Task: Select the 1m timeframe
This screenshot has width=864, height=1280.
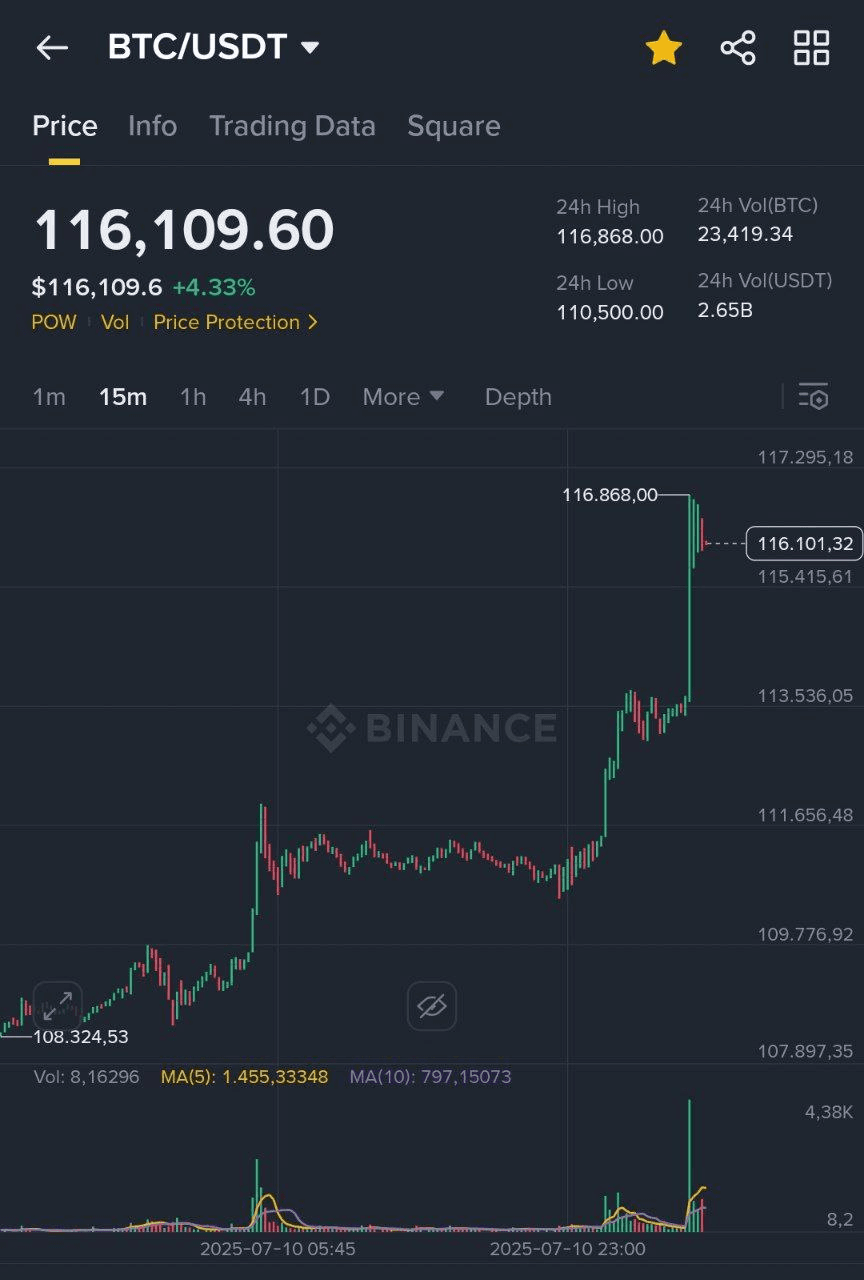Action: tap(49, 397)
